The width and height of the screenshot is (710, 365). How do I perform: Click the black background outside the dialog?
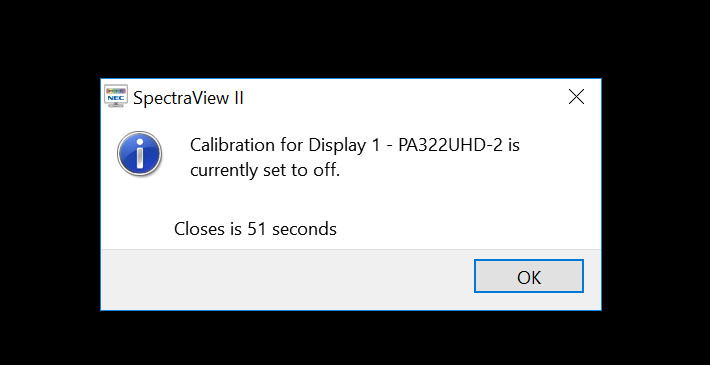[355, 38]
